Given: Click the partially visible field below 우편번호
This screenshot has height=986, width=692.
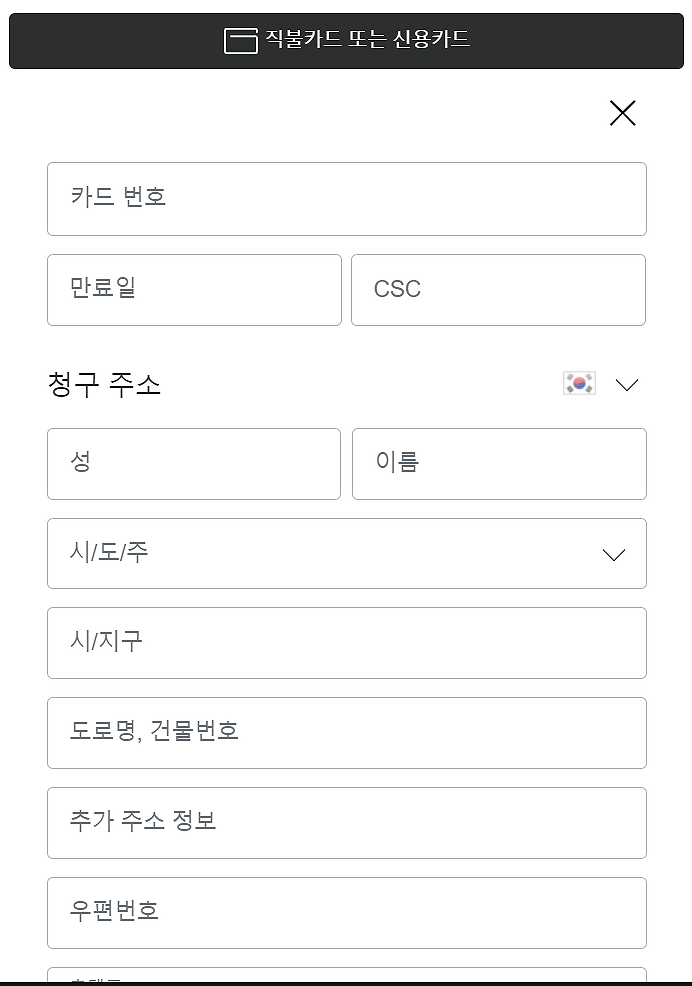Looking at the screenshot, I should pos(347,975).
